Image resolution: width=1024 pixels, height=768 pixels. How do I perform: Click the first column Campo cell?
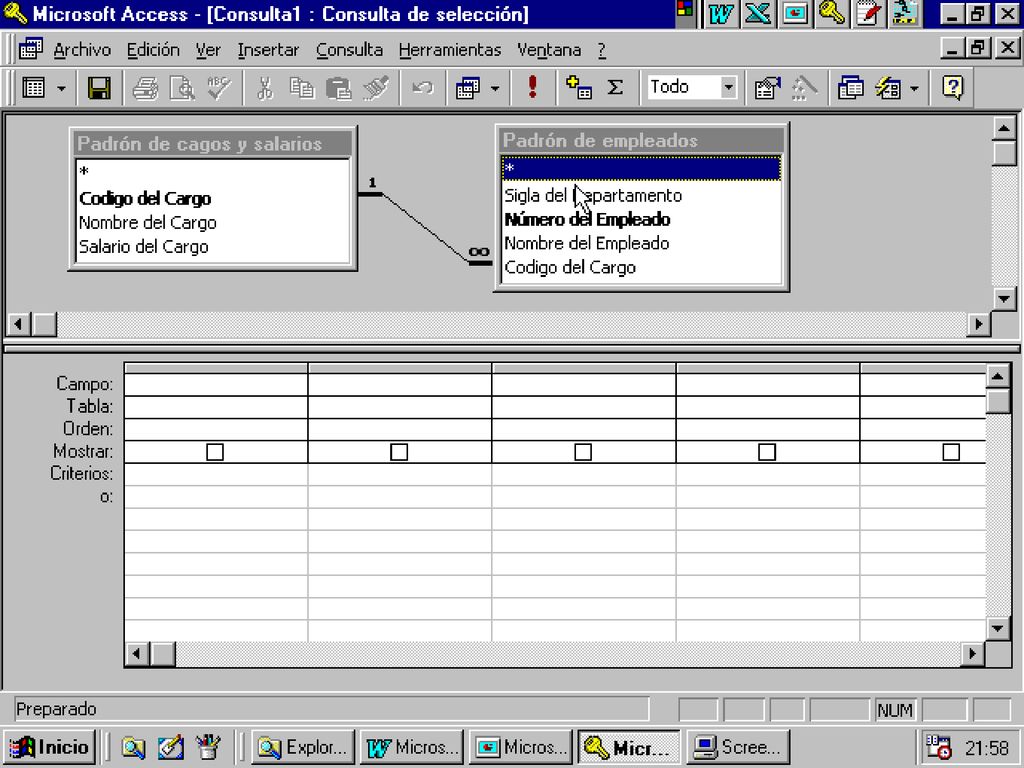216,384
